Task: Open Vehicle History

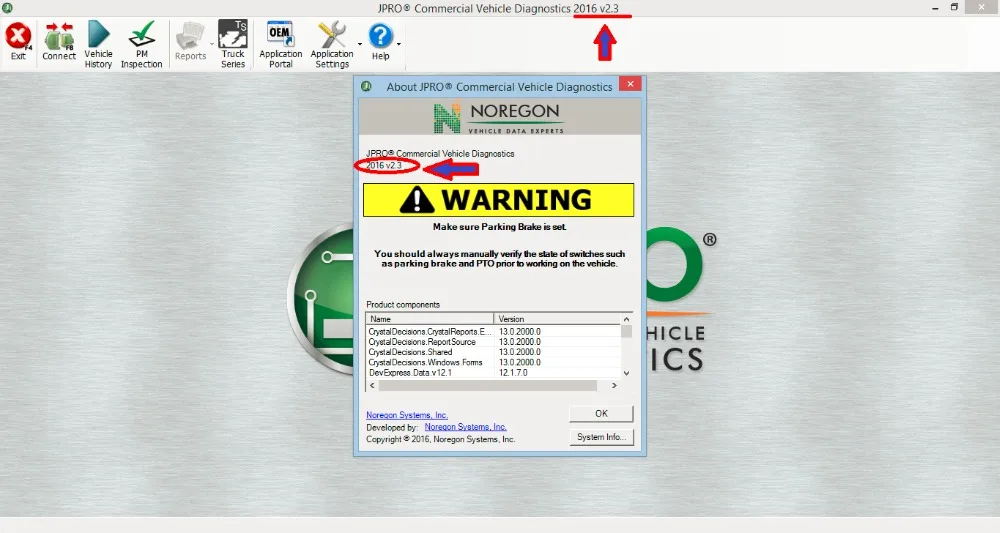Action: click(x=98, y=43)
